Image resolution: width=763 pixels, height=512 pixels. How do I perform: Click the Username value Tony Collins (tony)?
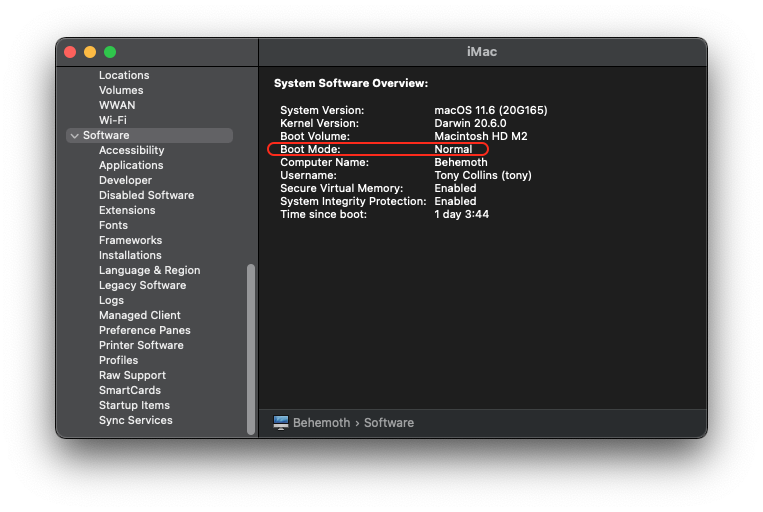tap(483, 176)
